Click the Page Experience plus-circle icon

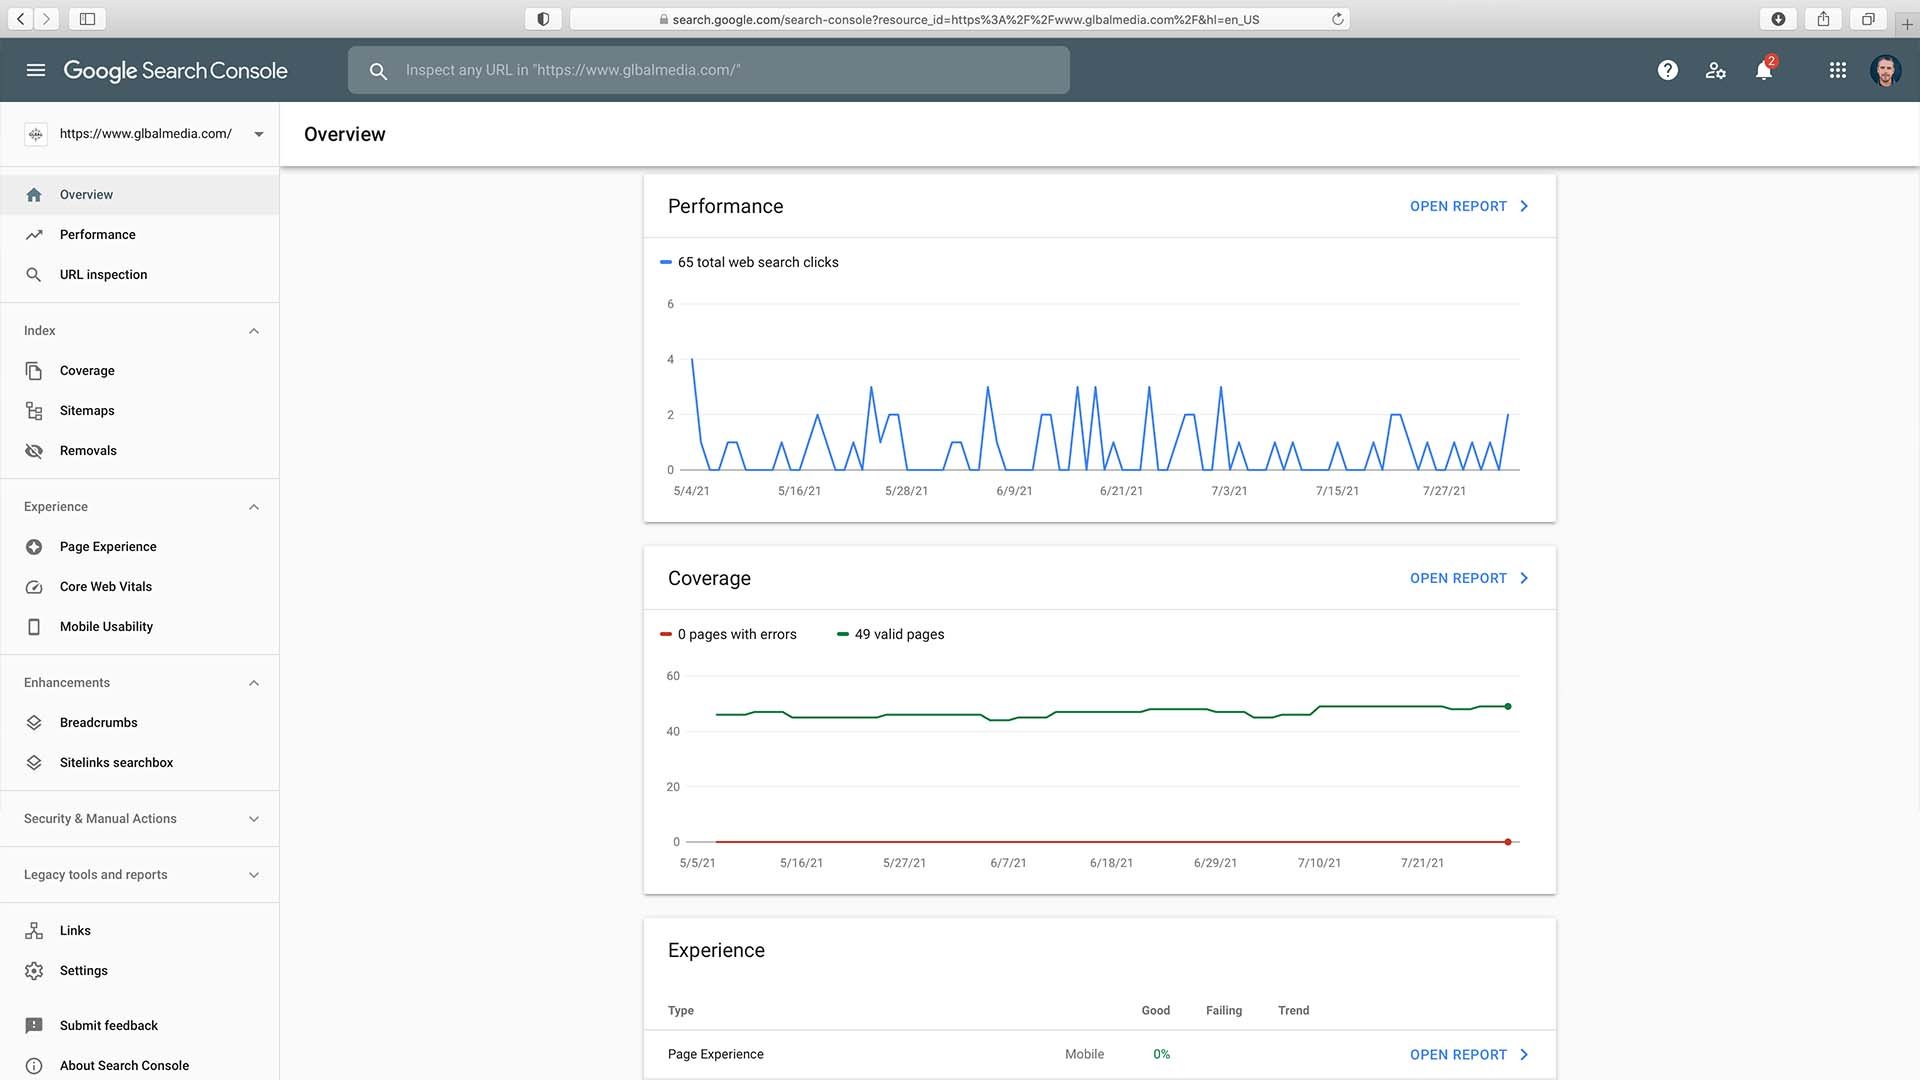(34, 547)
